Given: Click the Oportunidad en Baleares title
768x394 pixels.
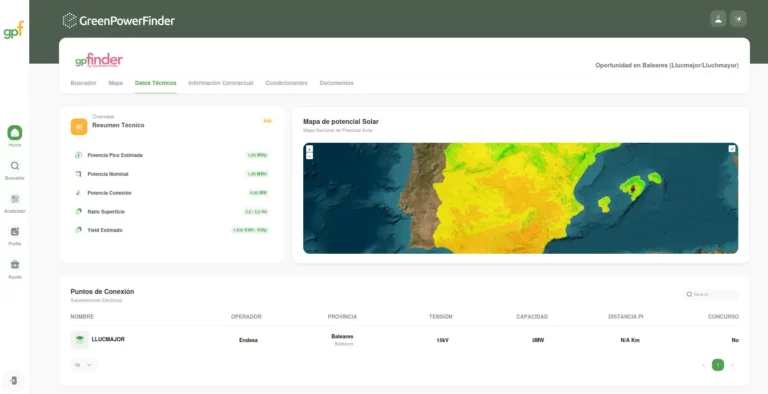Looking at the screenshot, I should click(x=667, y=65).
